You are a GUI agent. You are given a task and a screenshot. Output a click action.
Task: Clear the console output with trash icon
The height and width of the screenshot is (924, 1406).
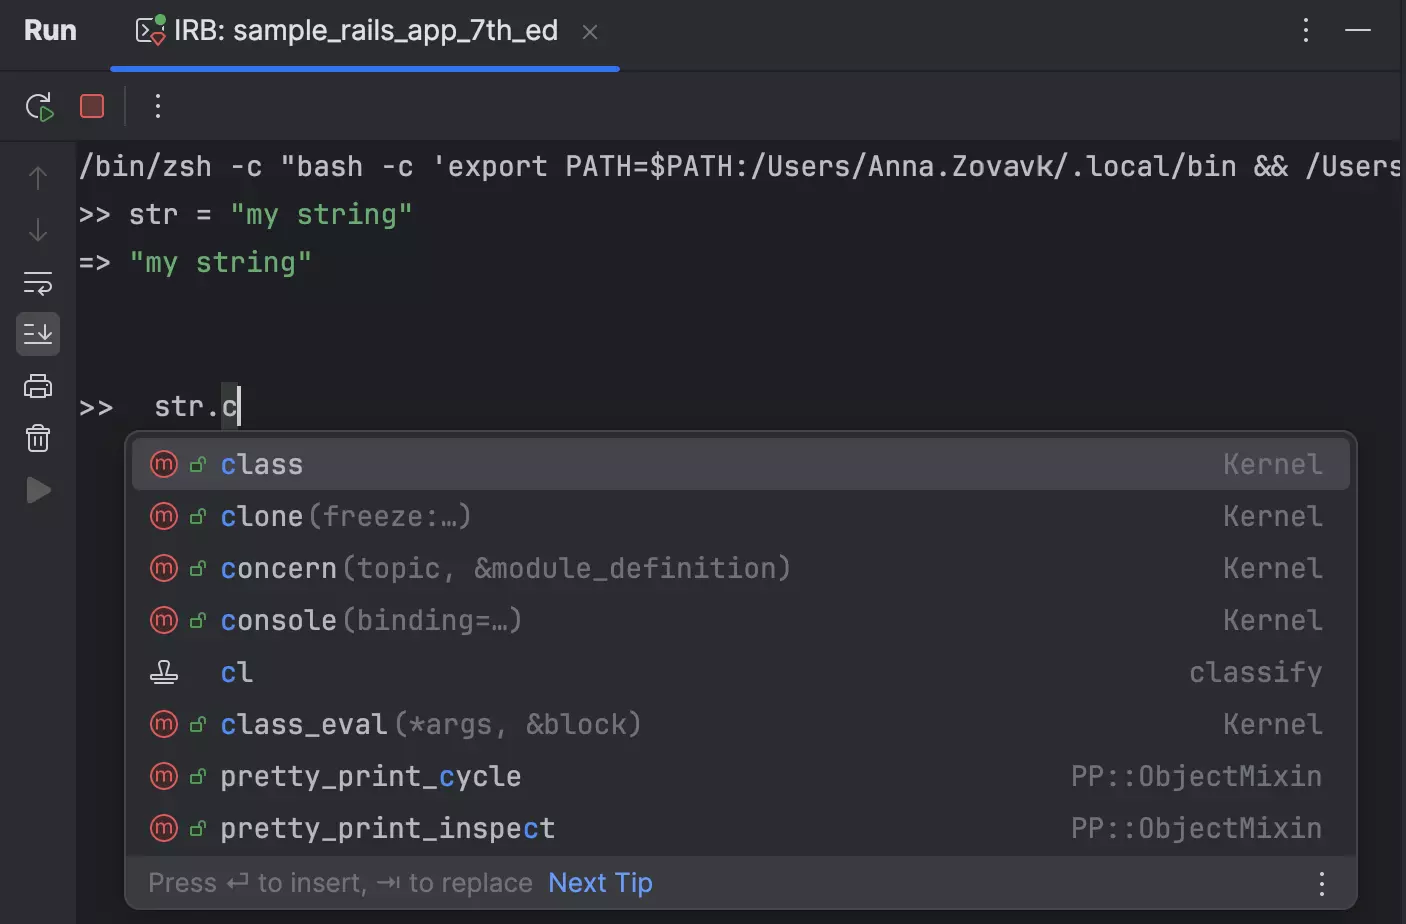coord(37,438)
